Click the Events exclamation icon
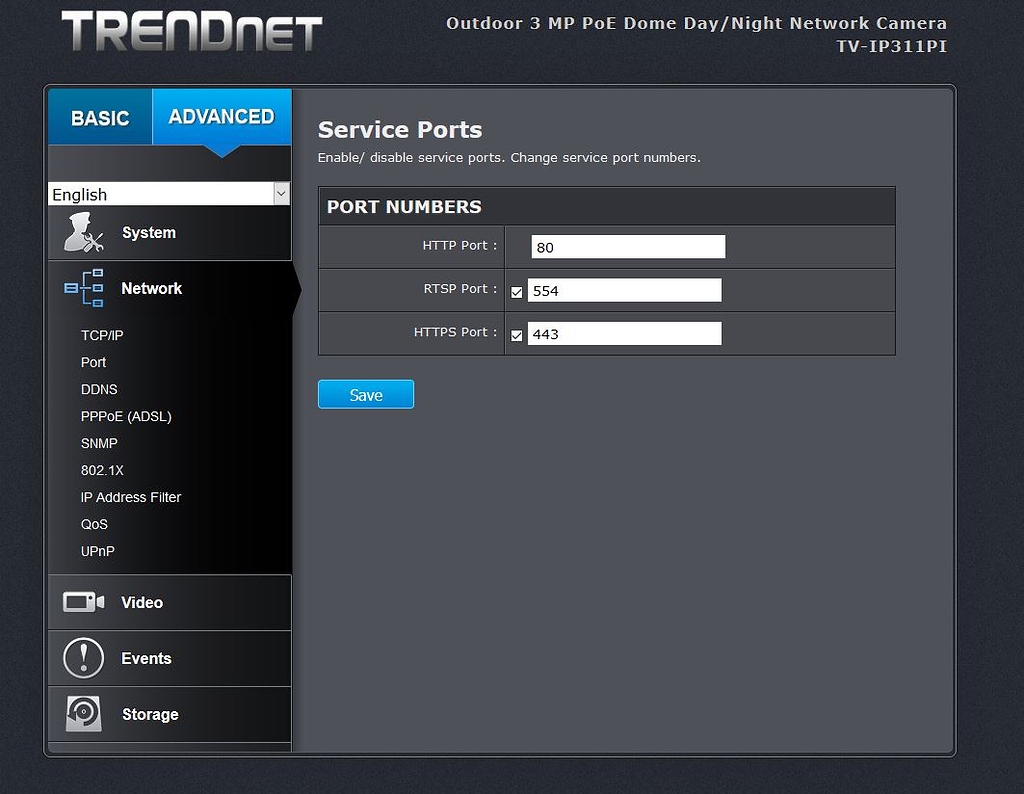 82,658
